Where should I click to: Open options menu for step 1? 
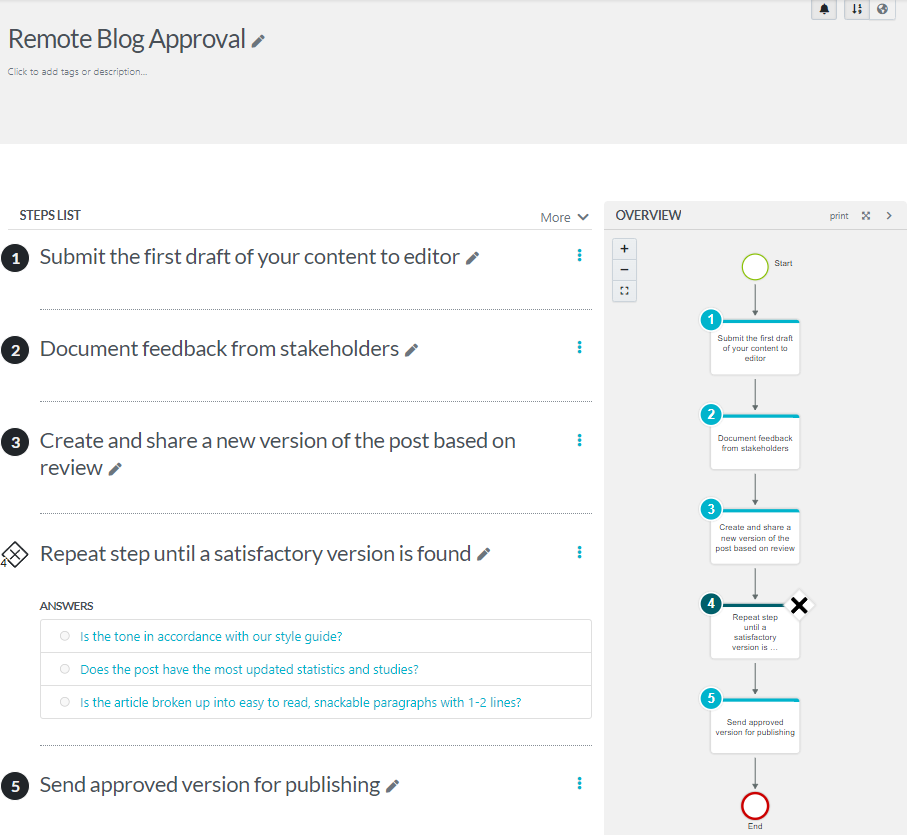tap(579, 256)
